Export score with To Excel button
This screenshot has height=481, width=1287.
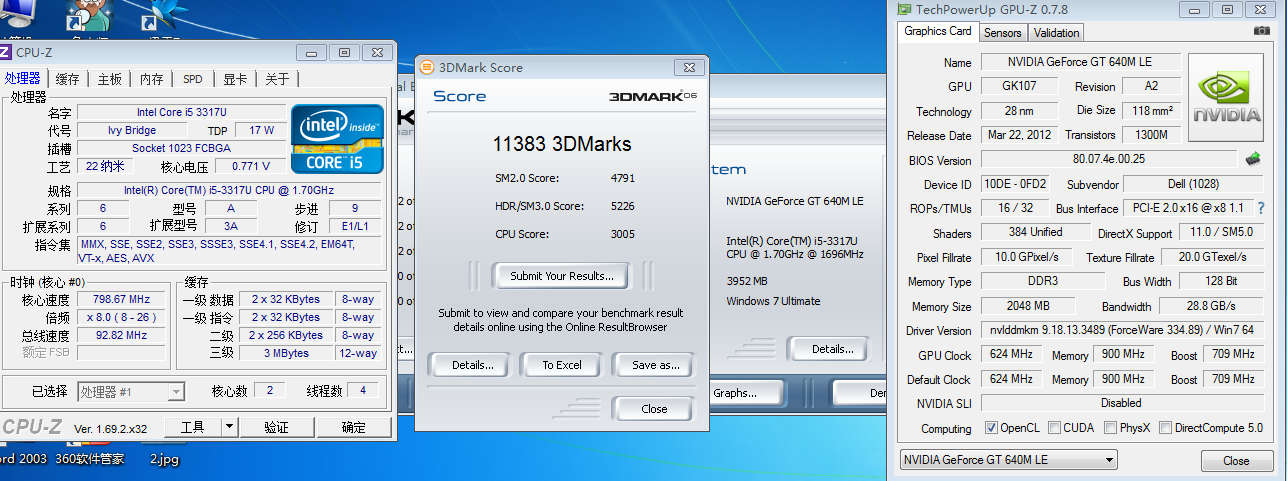tap(562, 365)
